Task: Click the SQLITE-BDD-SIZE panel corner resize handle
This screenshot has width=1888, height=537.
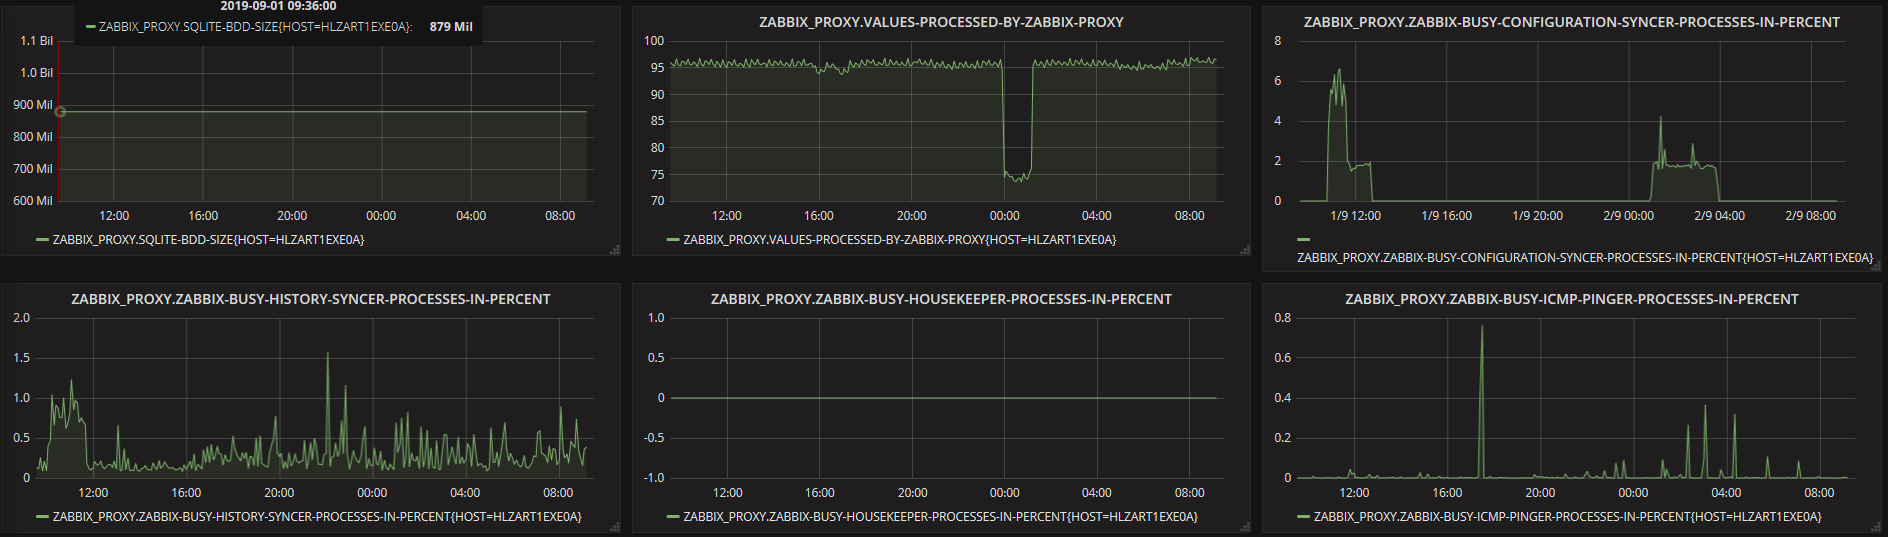Action: (x=615, y=250)
